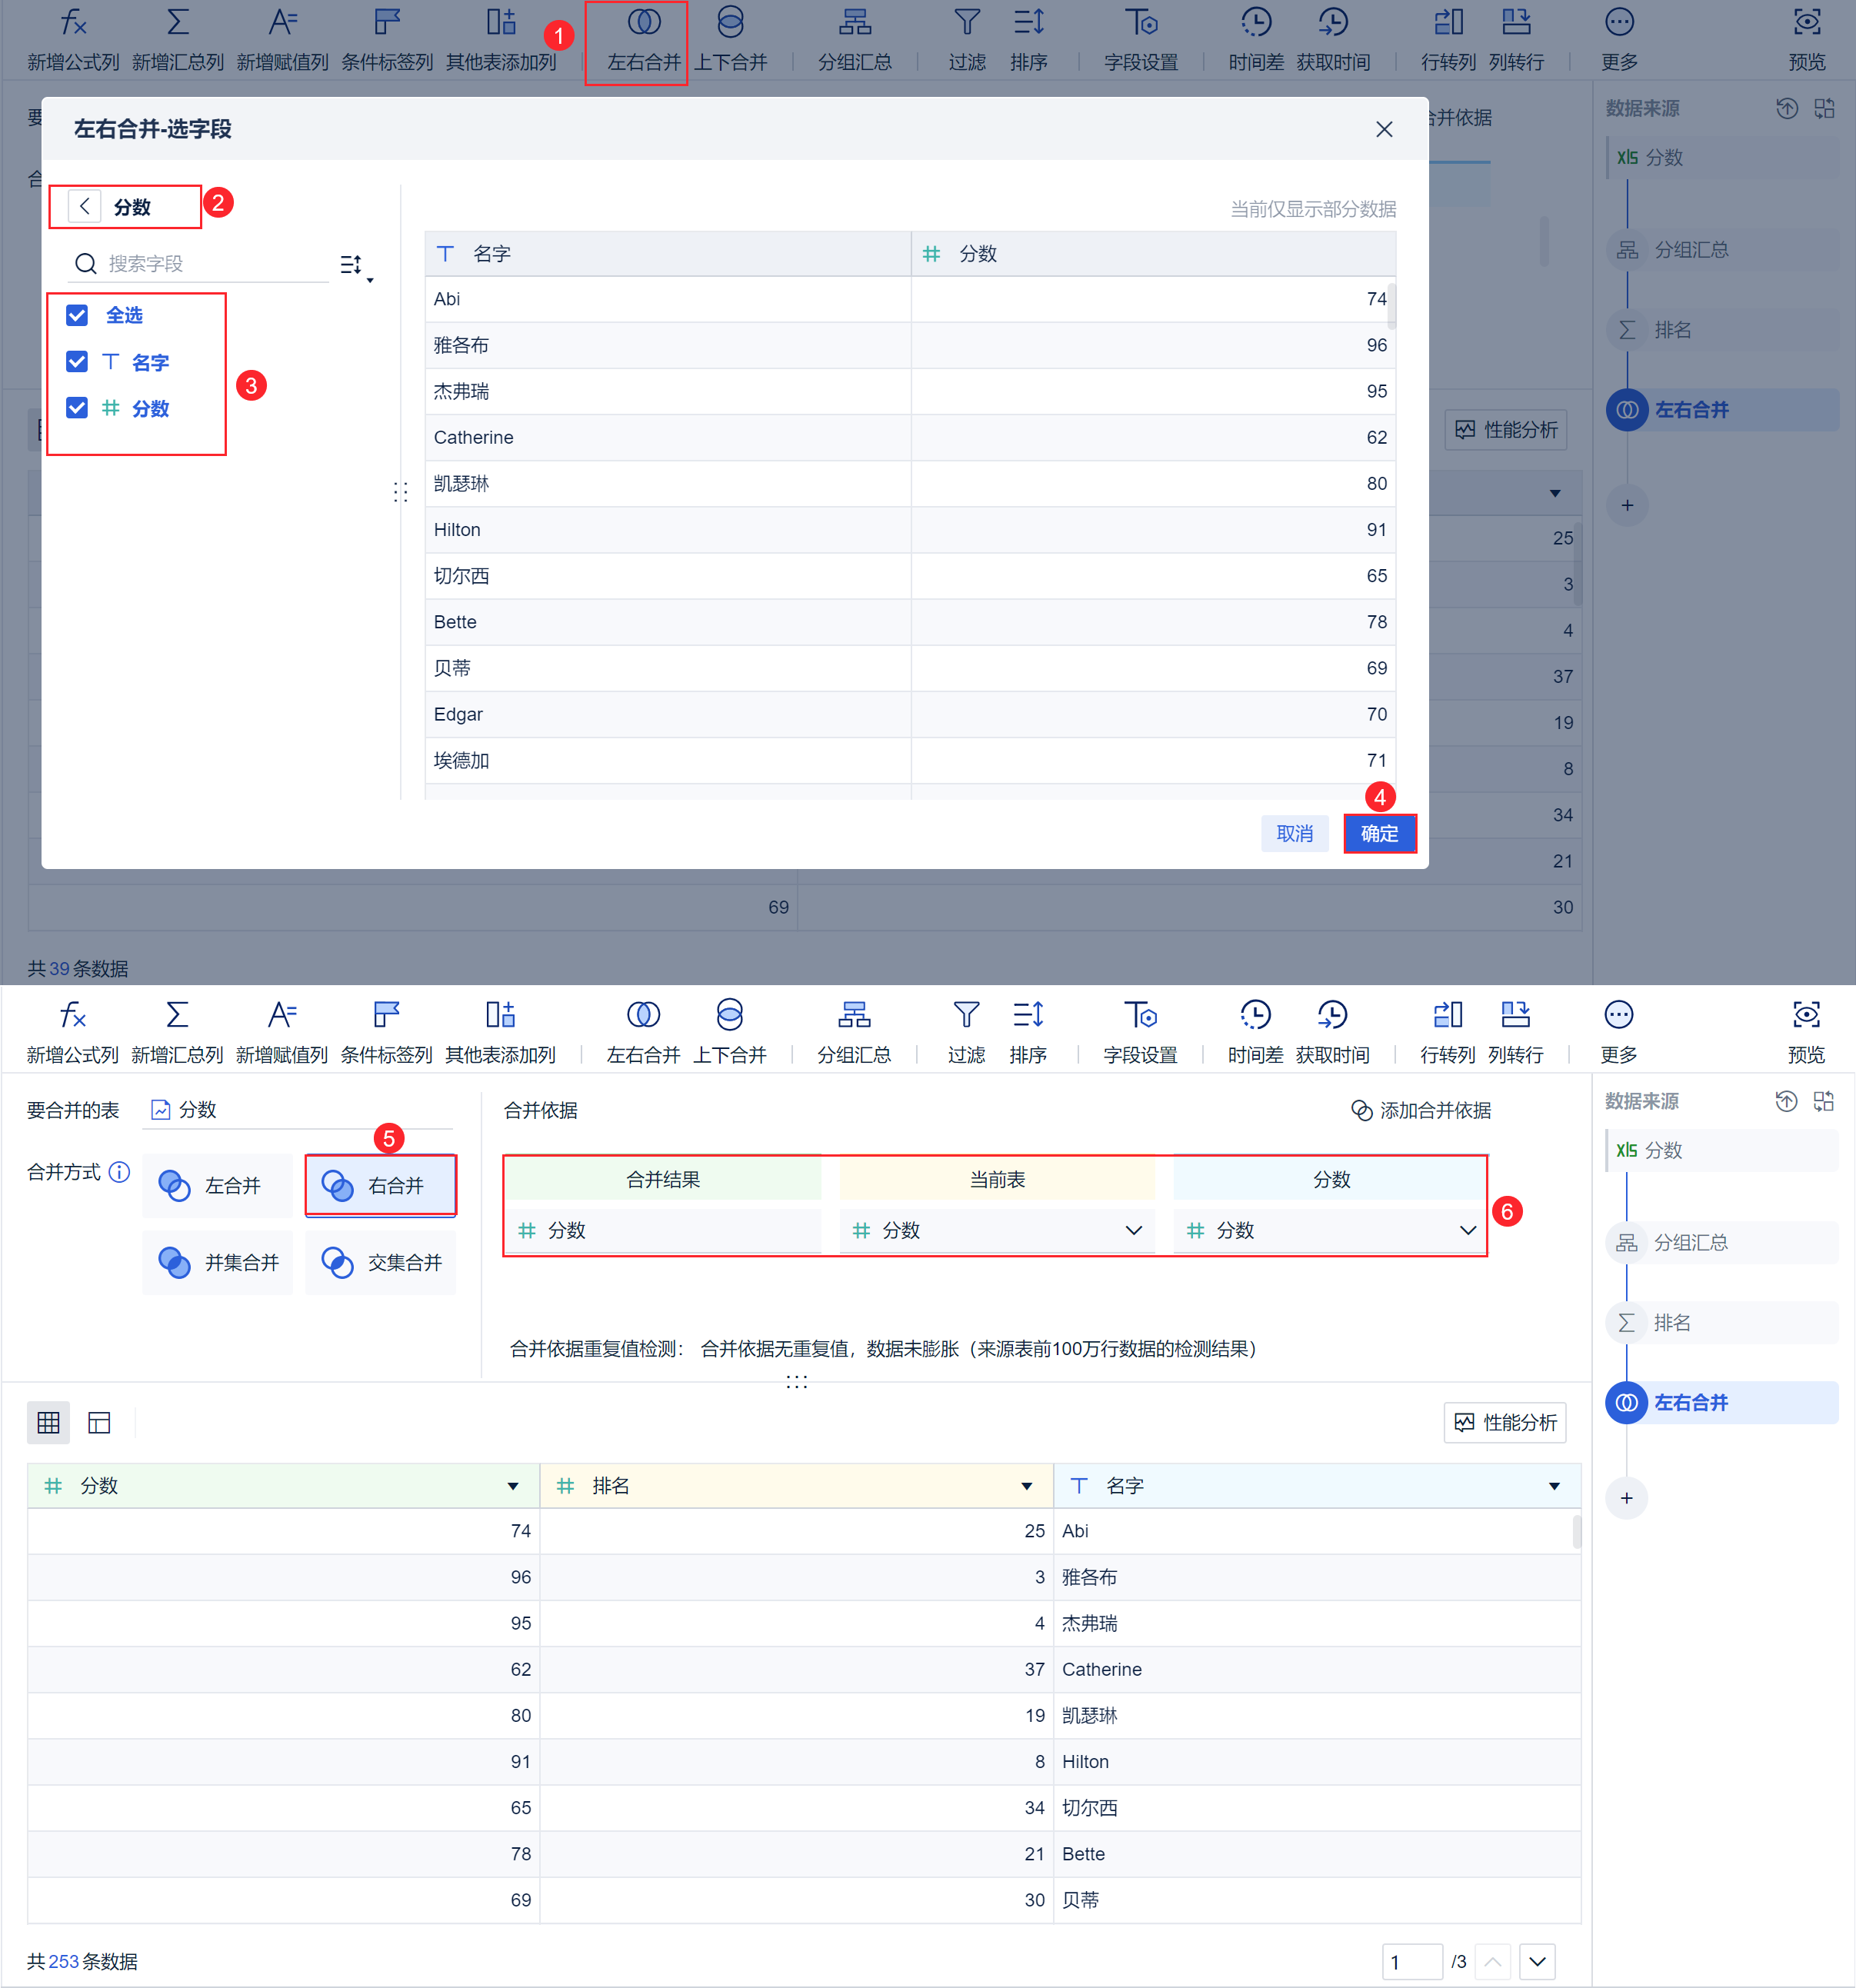This screenshot has height=1988, width=1856.
Task: Expand the next page arrow in the pagination
Action: click(1537, 1962)
